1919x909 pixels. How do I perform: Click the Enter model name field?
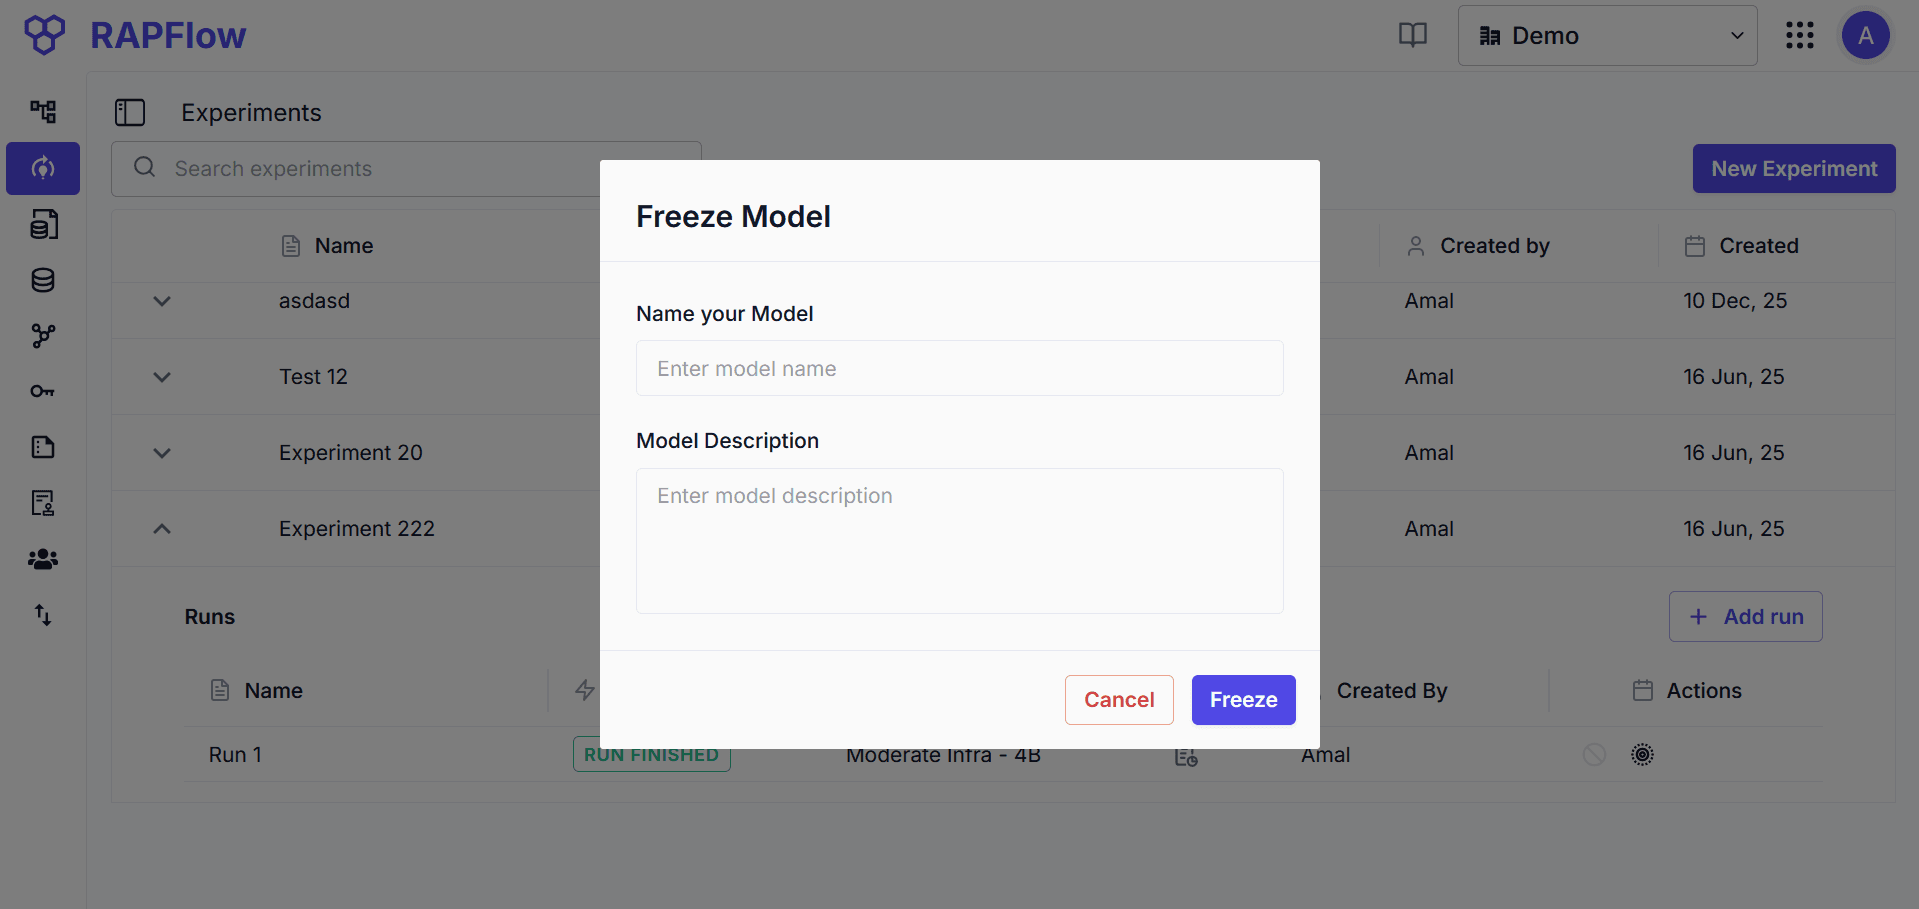pos(958,368)
